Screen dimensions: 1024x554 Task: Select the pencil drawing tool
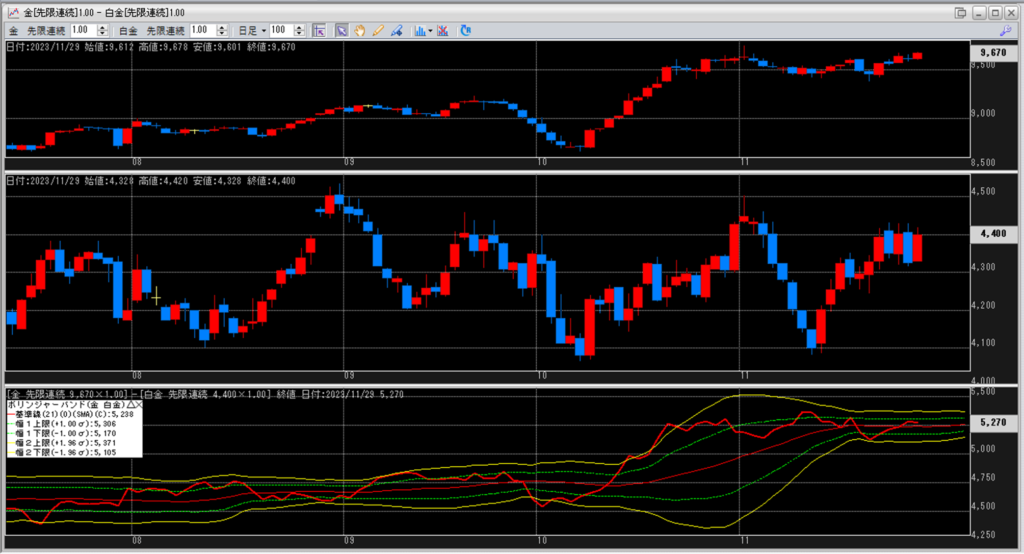tap(378, 31)
